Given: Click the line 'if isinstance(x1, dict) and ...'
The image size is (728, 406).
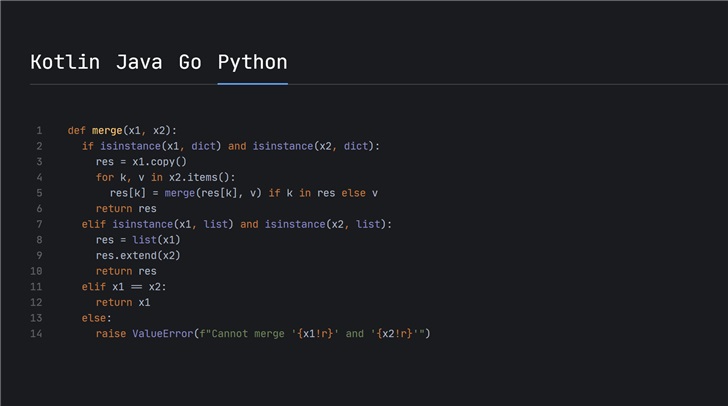Looking at the screenshot, I should click(x=231, y=146).
